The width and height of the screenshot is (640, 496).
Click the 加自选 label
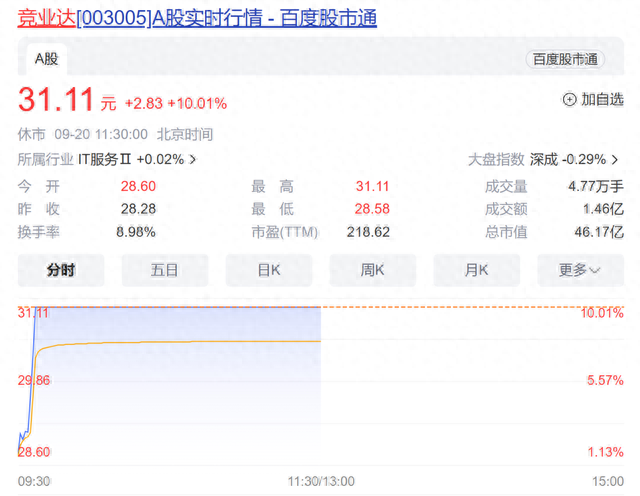click(x=602, y=99)
